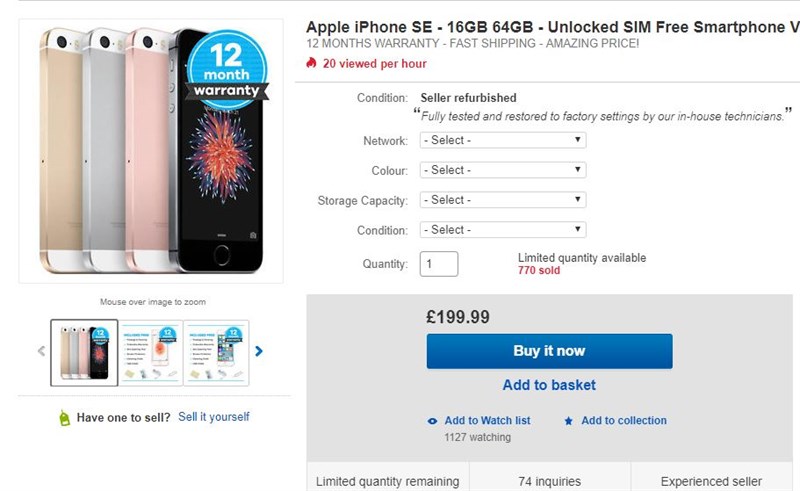Click the Add to Watch list link
800x491 pixels.
(487, 421)
